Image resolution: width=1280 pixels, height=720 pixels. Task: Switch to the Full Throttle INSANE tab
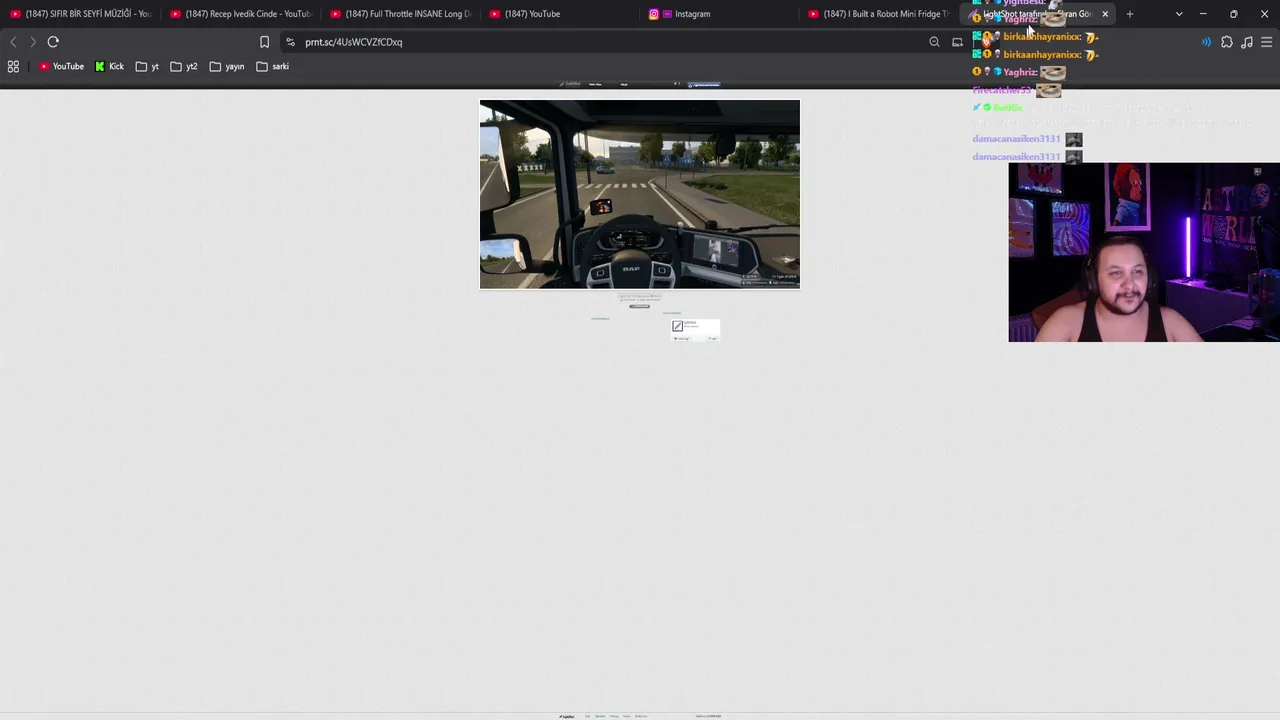click(400, 14)
